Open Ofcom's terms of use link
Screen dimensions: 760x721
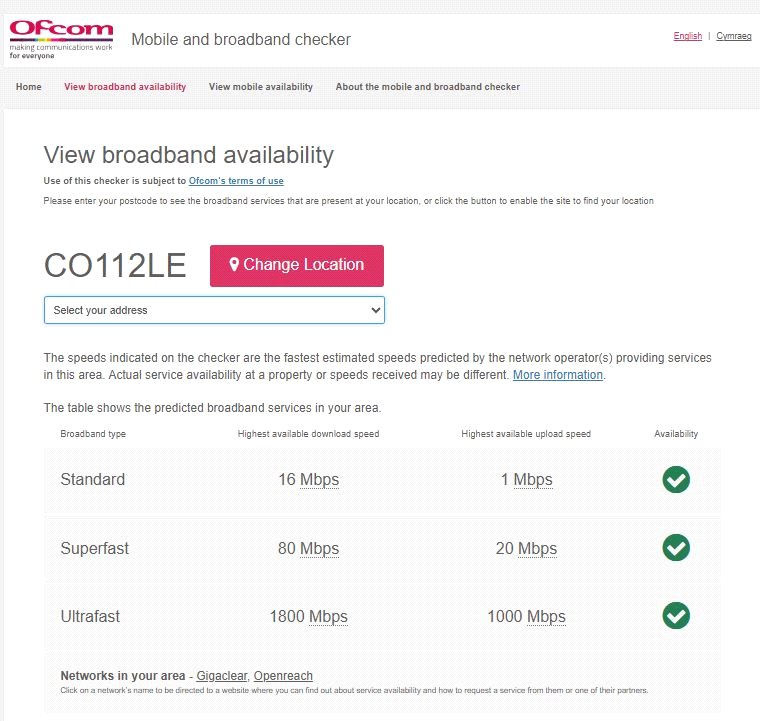click(x=236, y=181)
